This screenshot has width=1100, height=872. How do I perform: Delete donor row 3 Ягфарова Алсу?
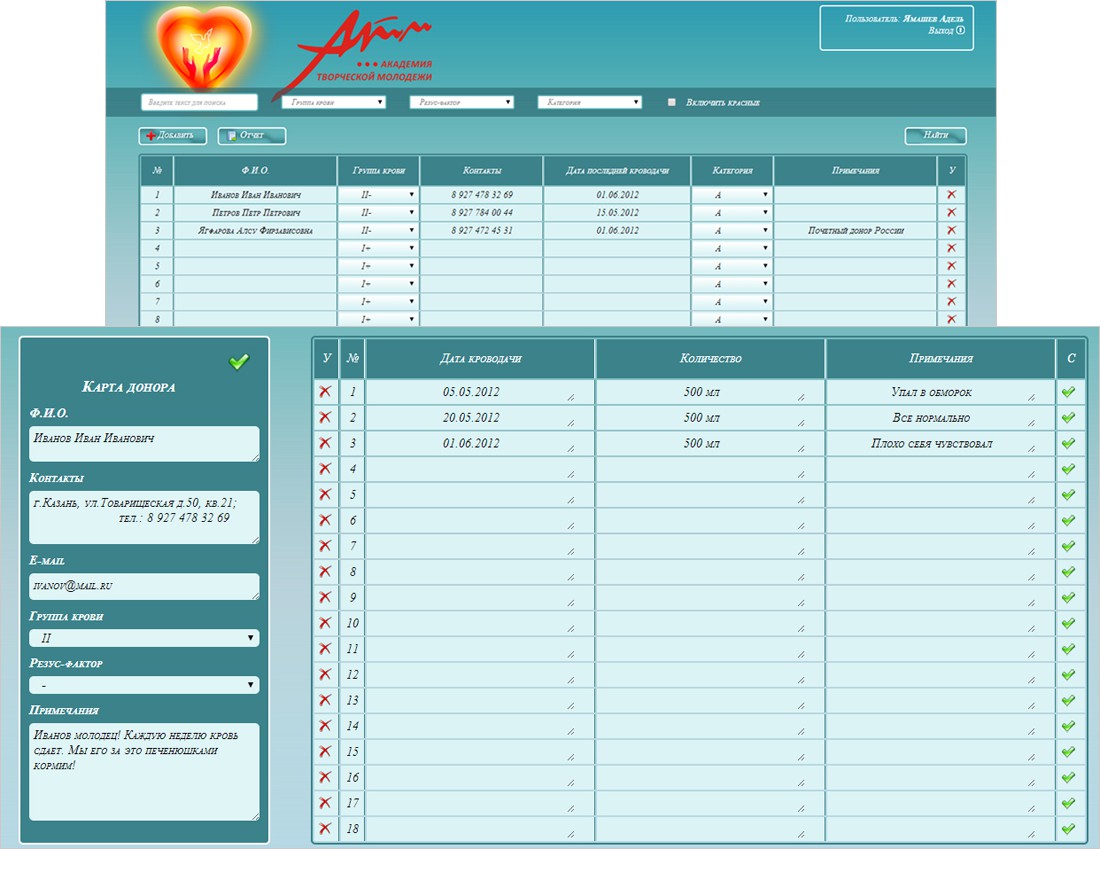[x=951, y=230]
